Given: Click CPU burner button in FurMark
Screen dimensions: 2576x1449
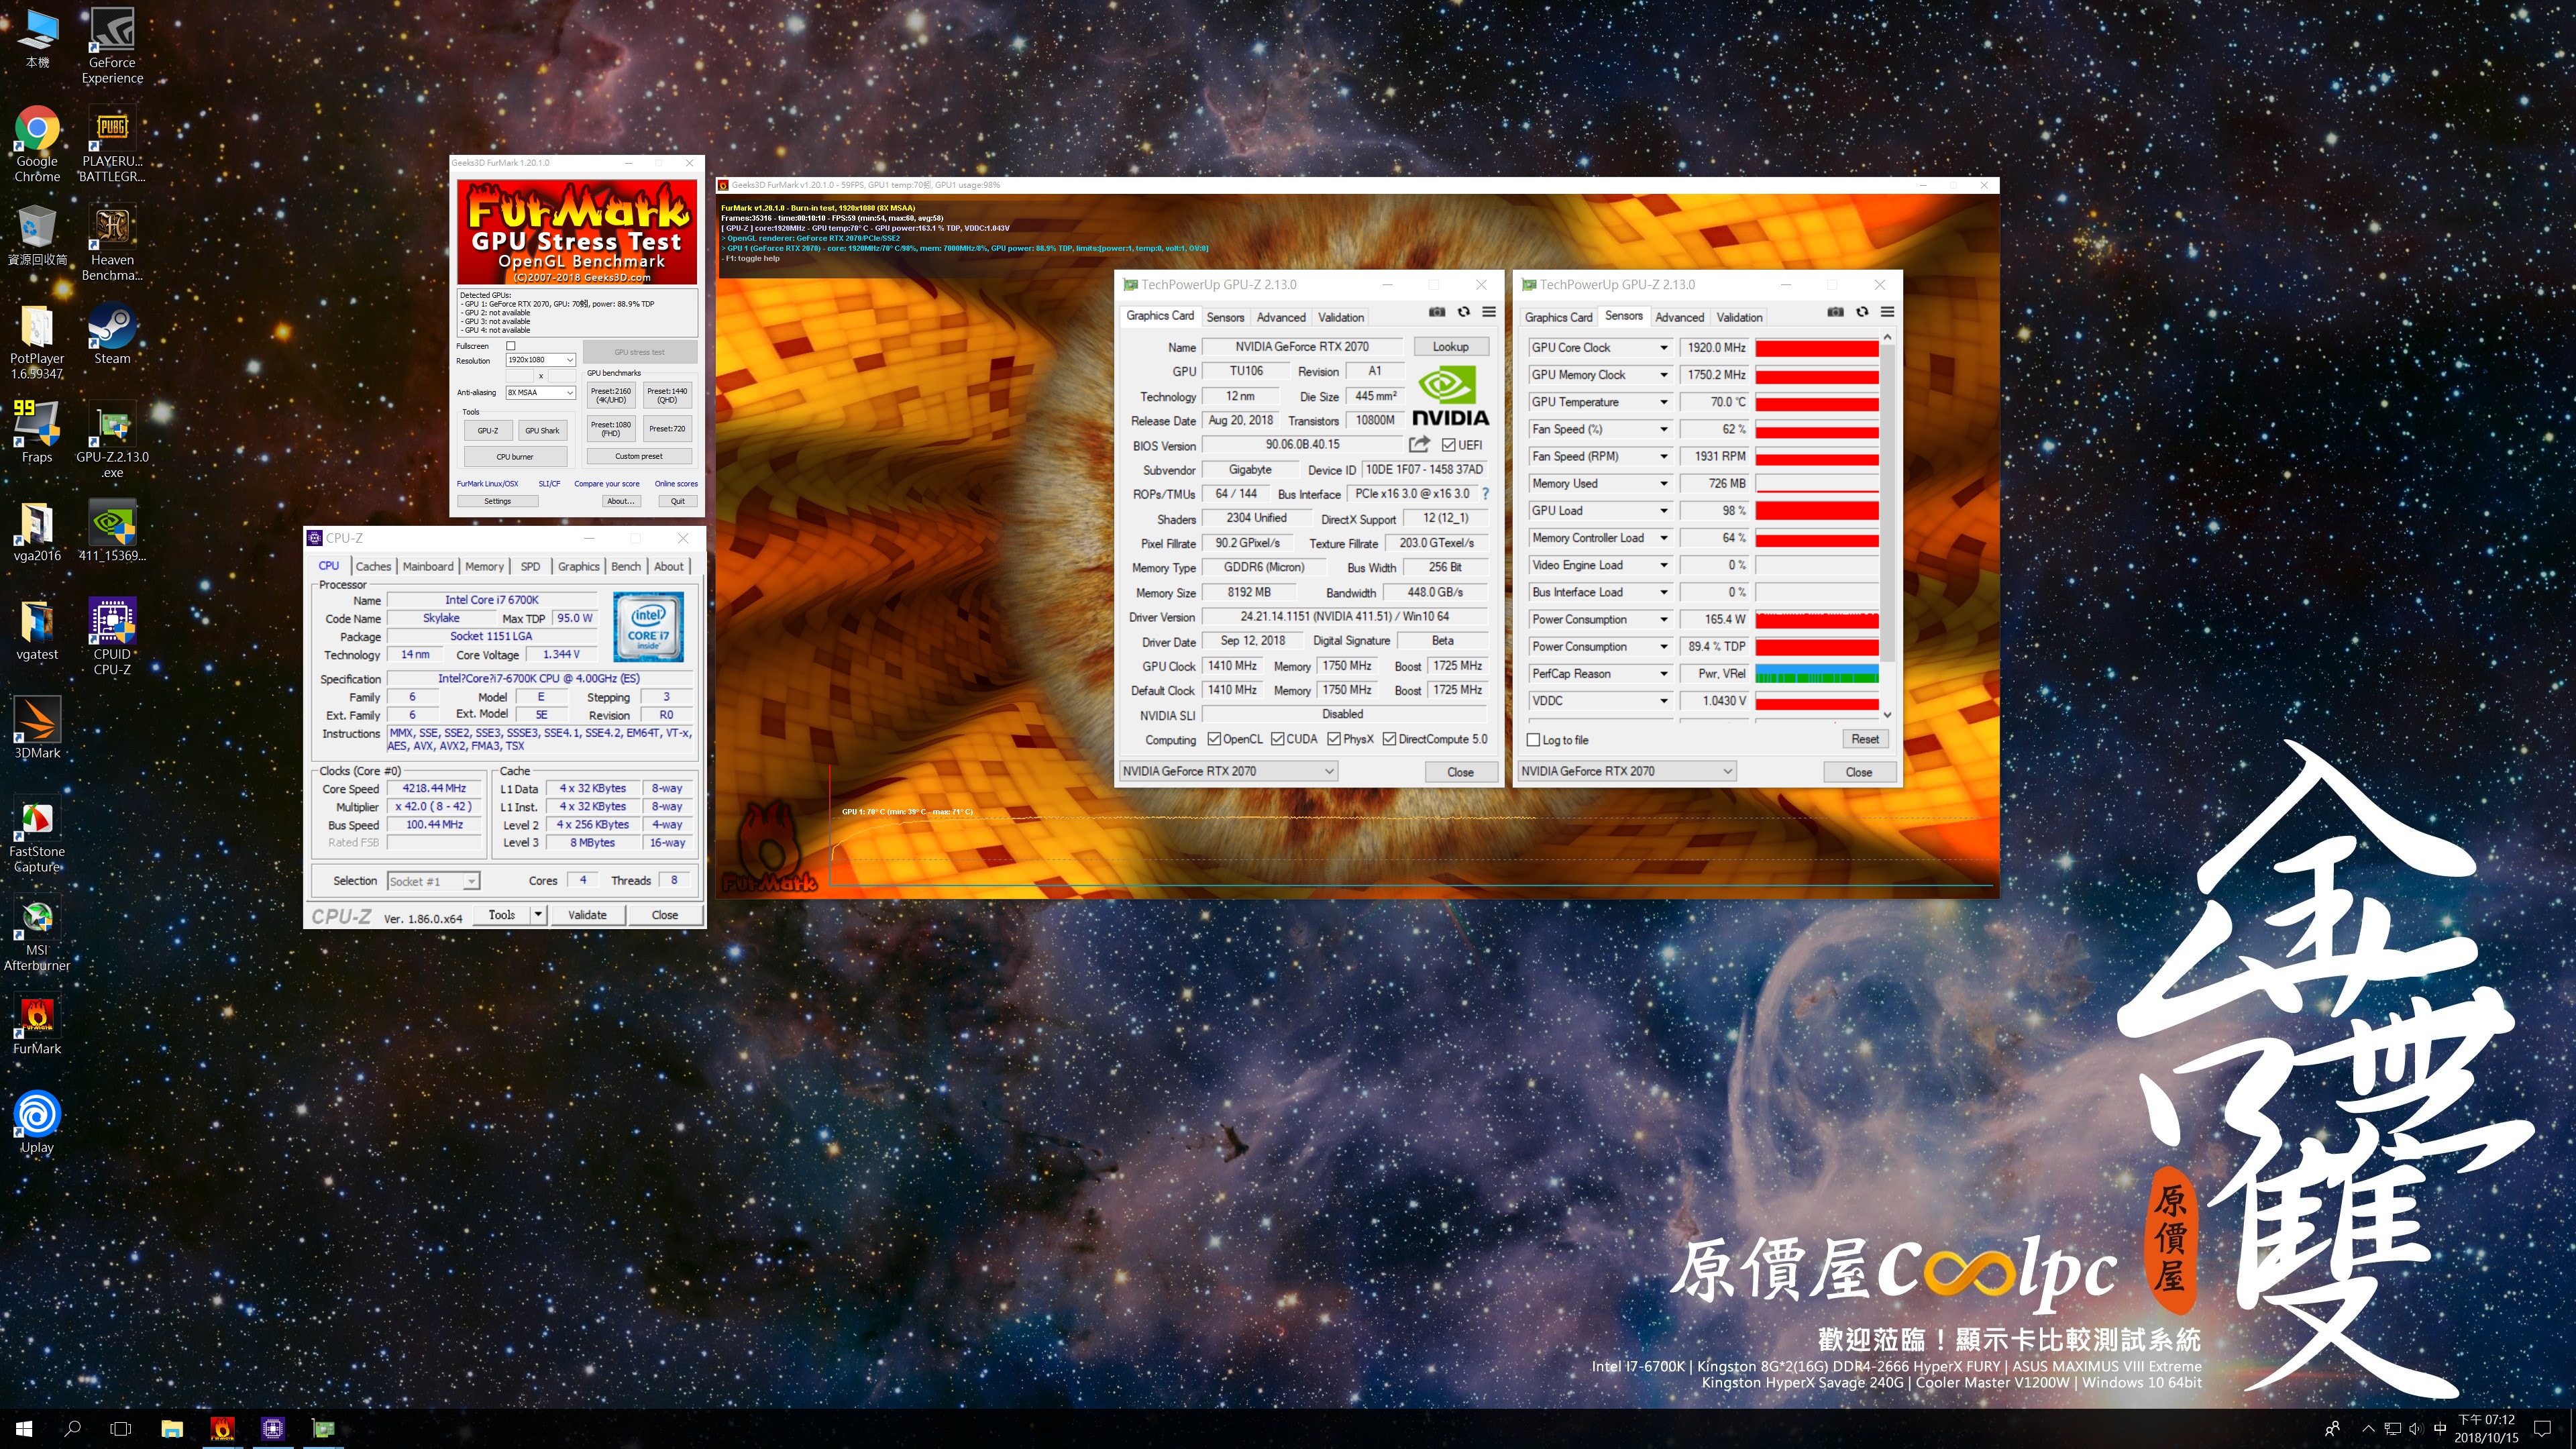Looking at the screenshot, I should tap(515, 456).
